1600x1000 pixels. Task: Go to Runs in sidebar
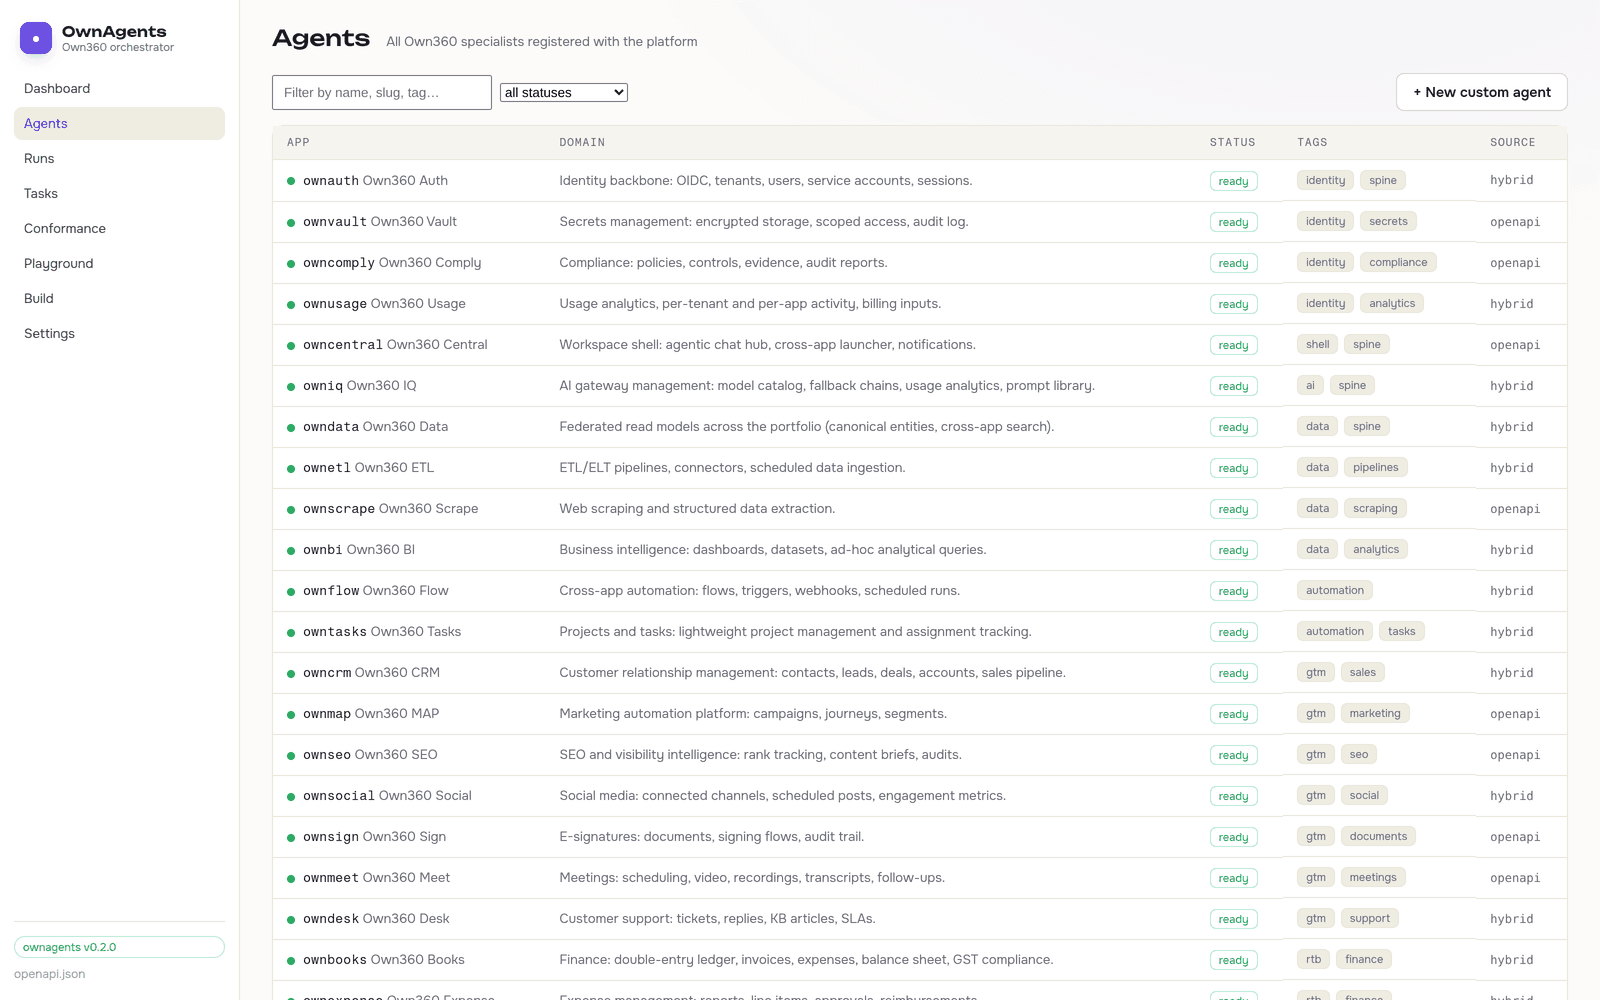[119, 159]
